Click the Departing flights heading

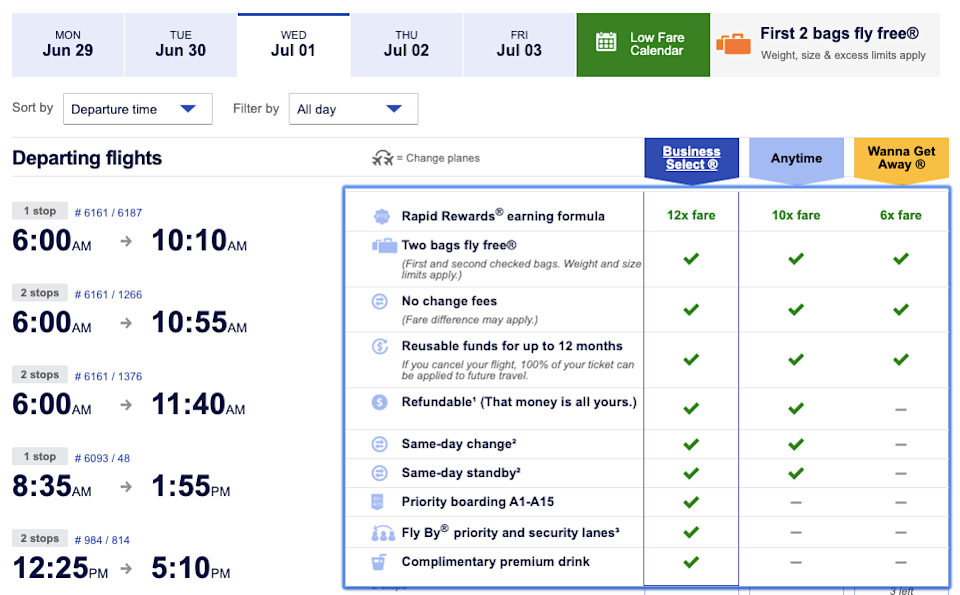click(87, 159)
